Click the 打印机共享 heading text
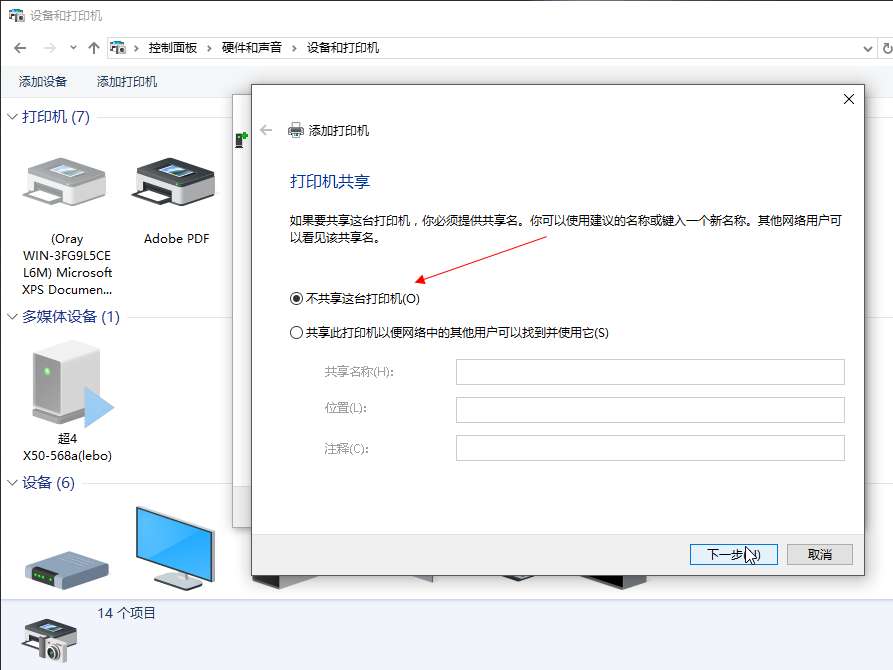Viewport: 893px width, 670px height. [x=330, y=182]
